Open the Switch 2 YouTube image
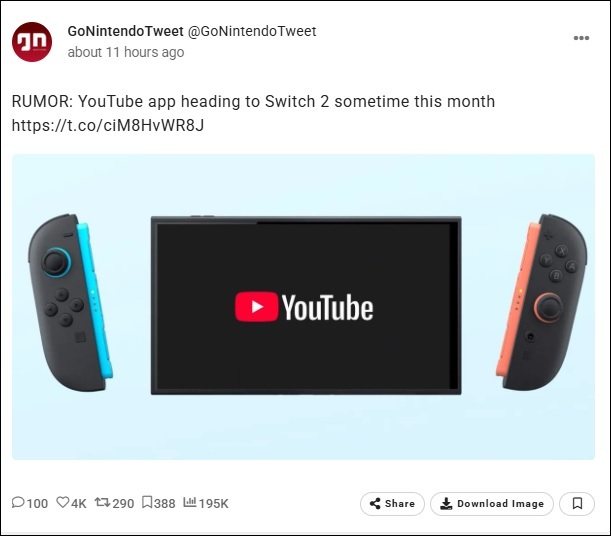 [x=304, y=306]
